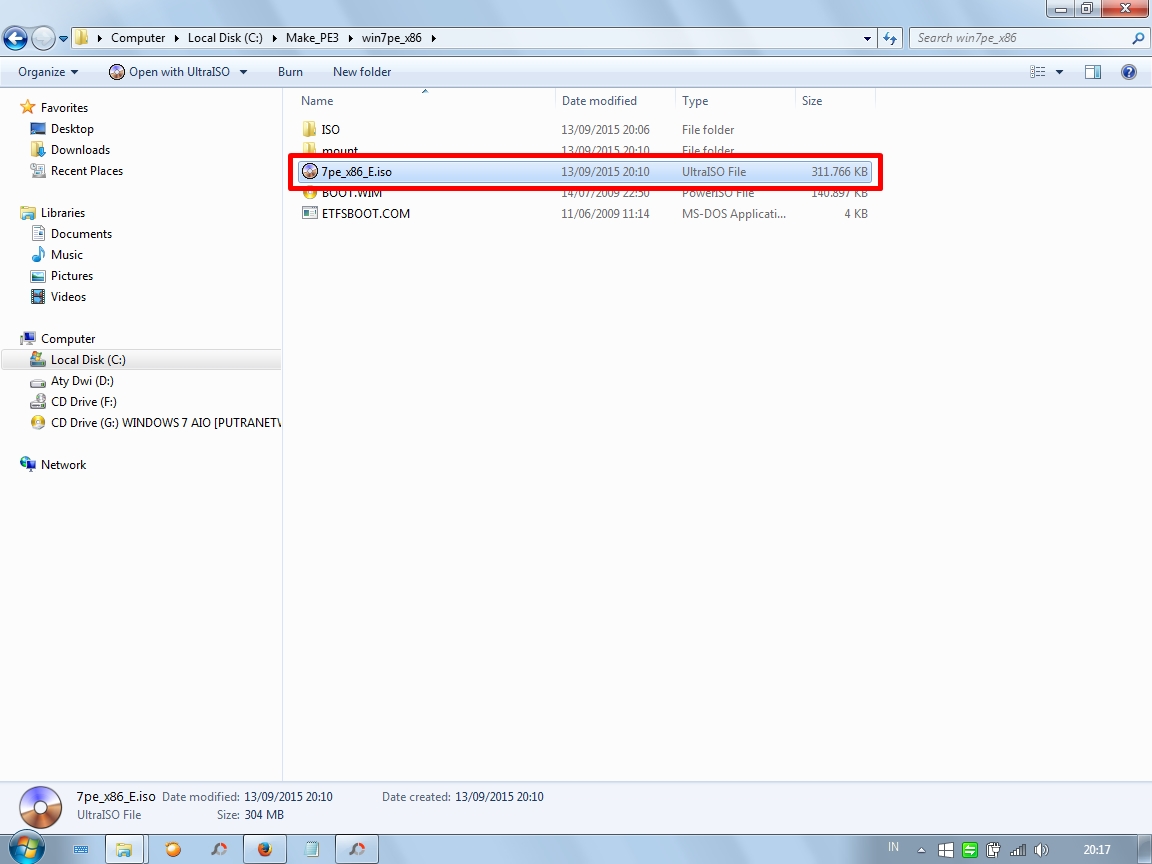Switch to Firefox from the taskbar
The height and width of the screenshot is (864, 1152).
pyautogui.click(x=264, y=849)
